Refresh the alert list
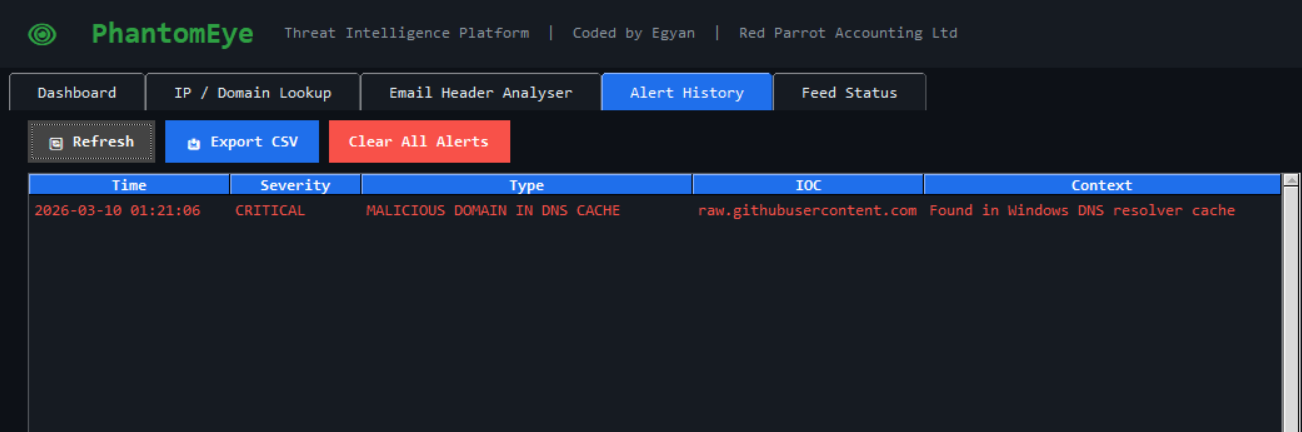The height and width of the screenshot is (432, 1302). tap(91, 142)
